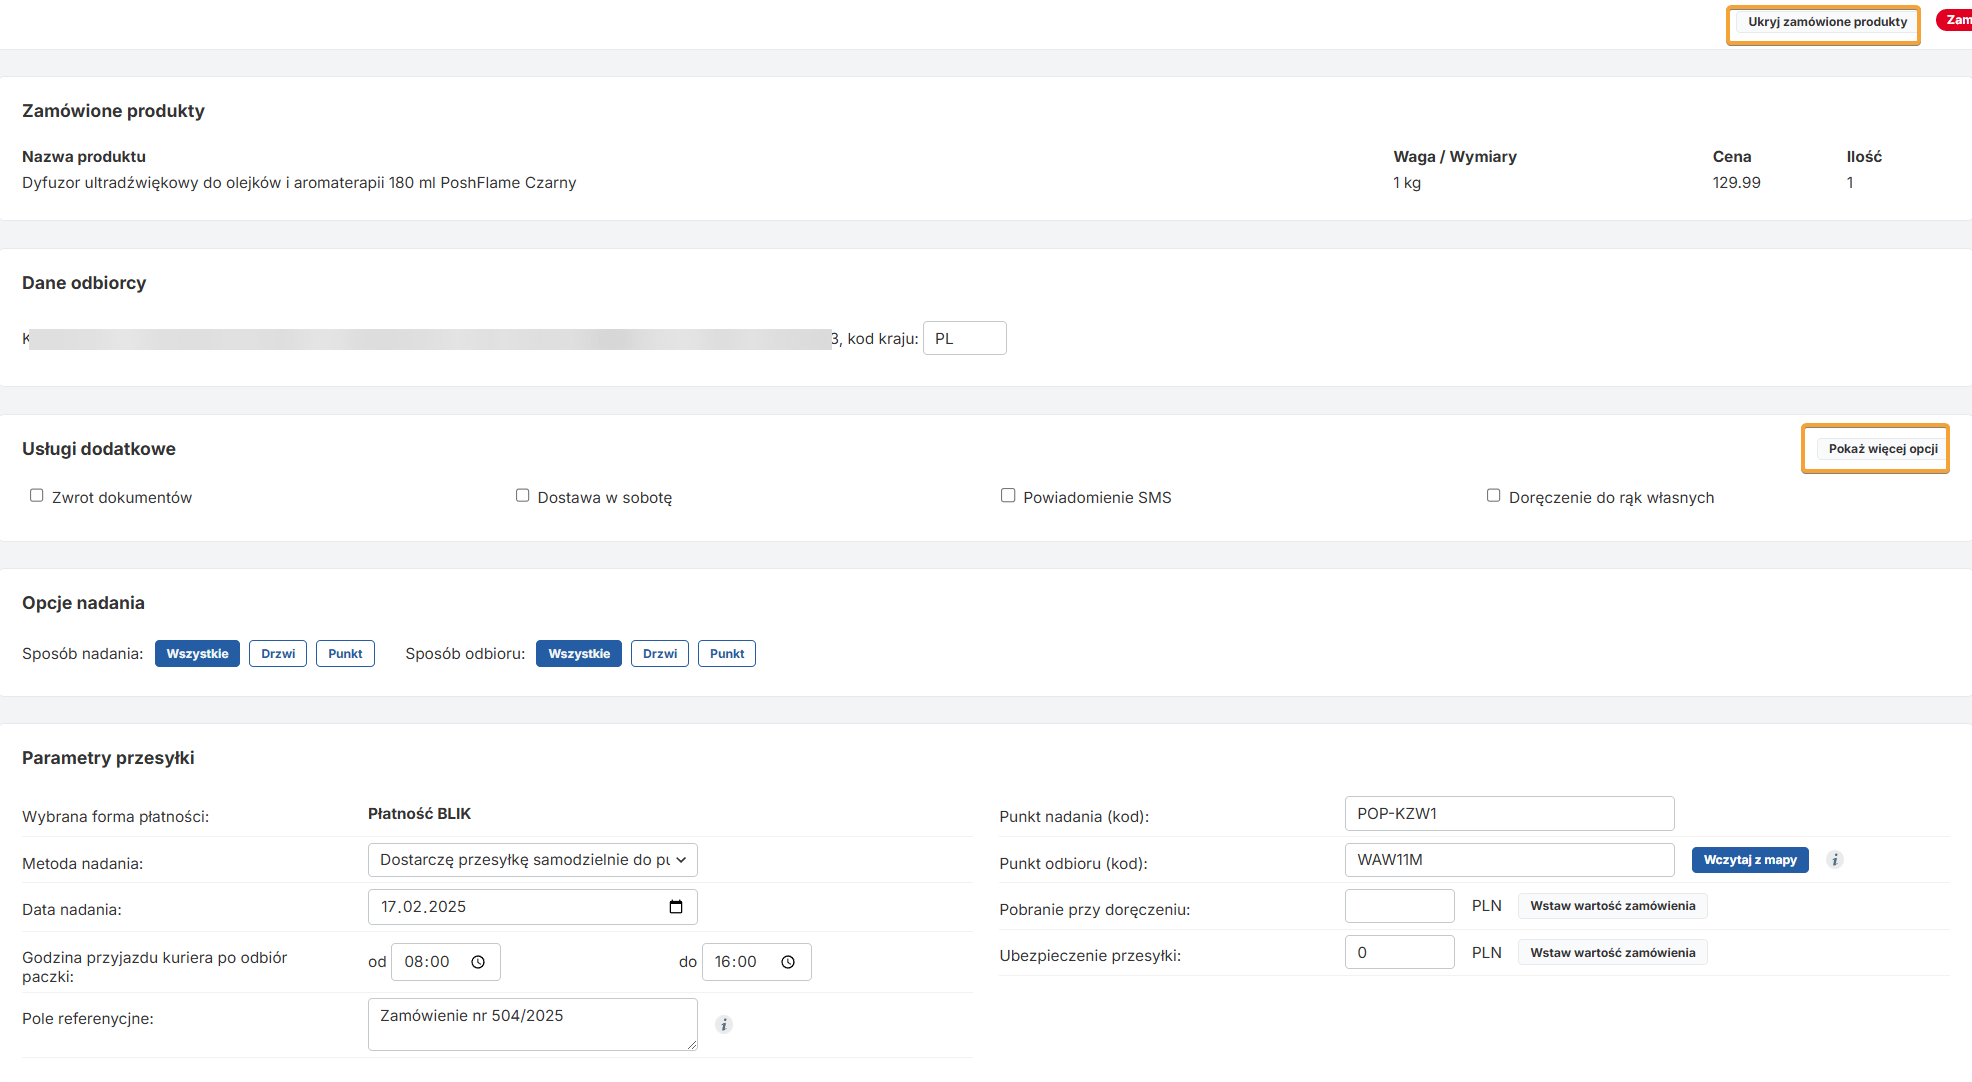Click the kod kraju PL field
Screen dimensions: 1972x1082
click(964, 339)
